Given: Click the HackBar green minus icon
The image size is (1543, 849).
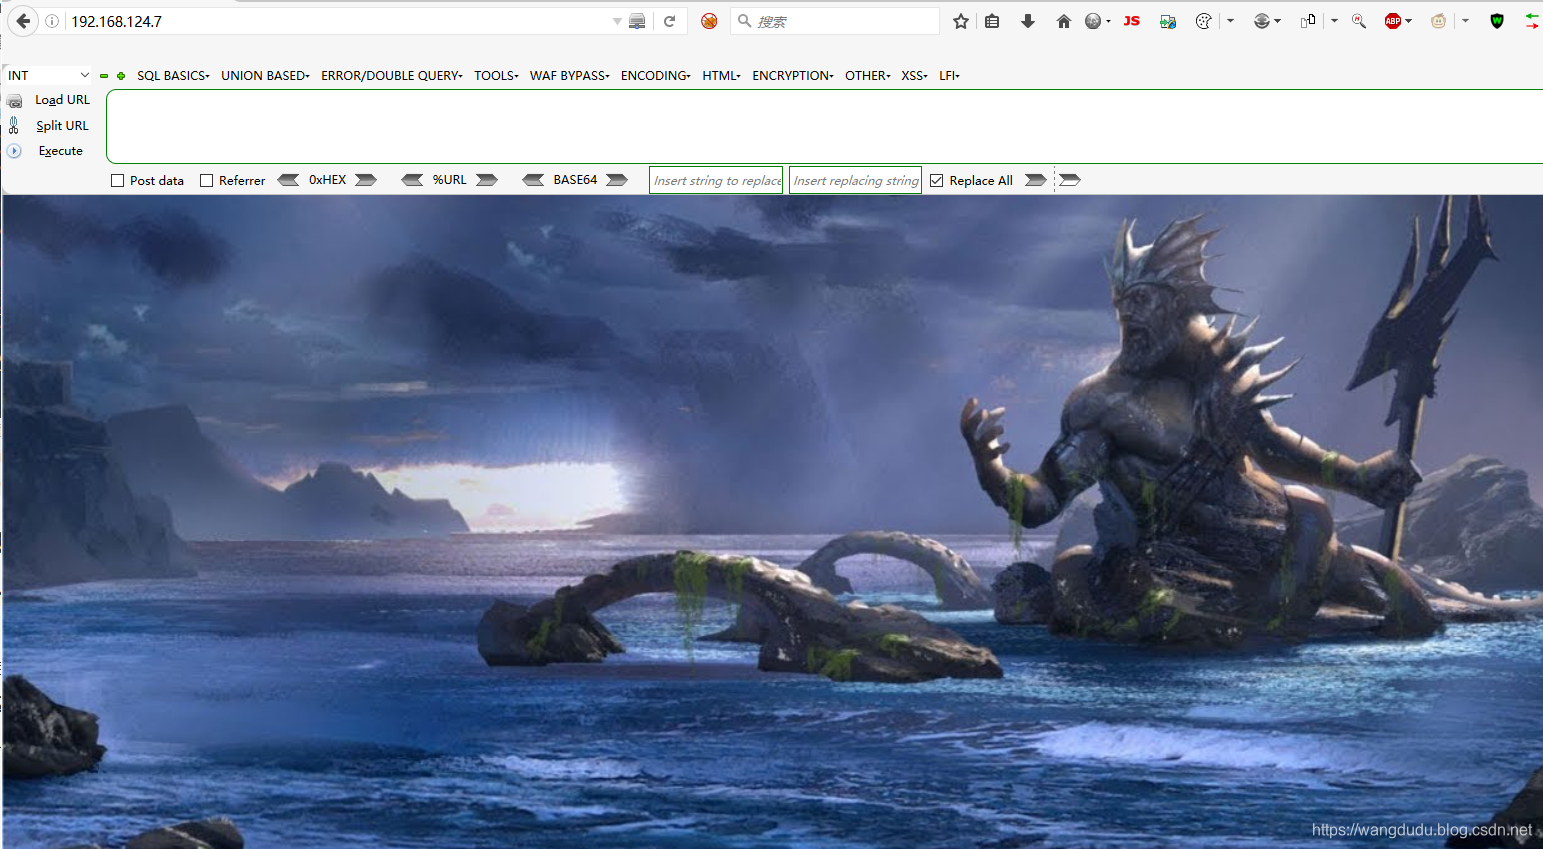Looking at the screenshot, I should point(104,76).
